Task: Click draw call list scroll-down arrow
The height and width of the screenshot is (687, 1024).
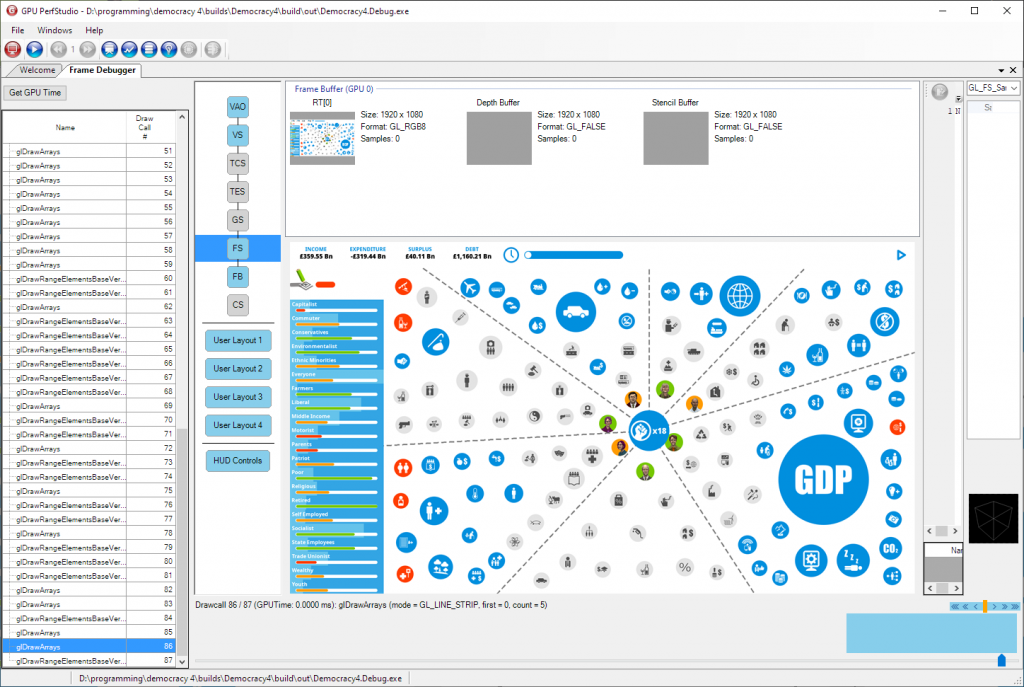Action: 182,662
